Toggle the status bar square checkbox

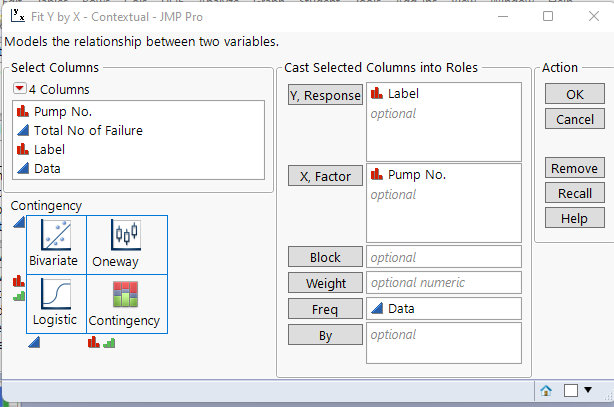click(569, 390)
